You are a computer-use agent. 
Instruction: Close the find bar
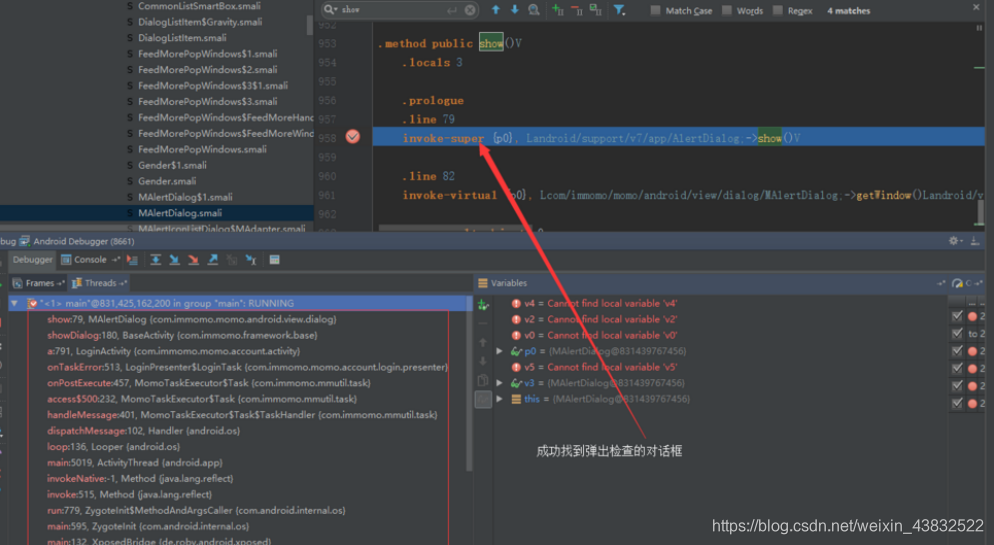pos(976,7)
